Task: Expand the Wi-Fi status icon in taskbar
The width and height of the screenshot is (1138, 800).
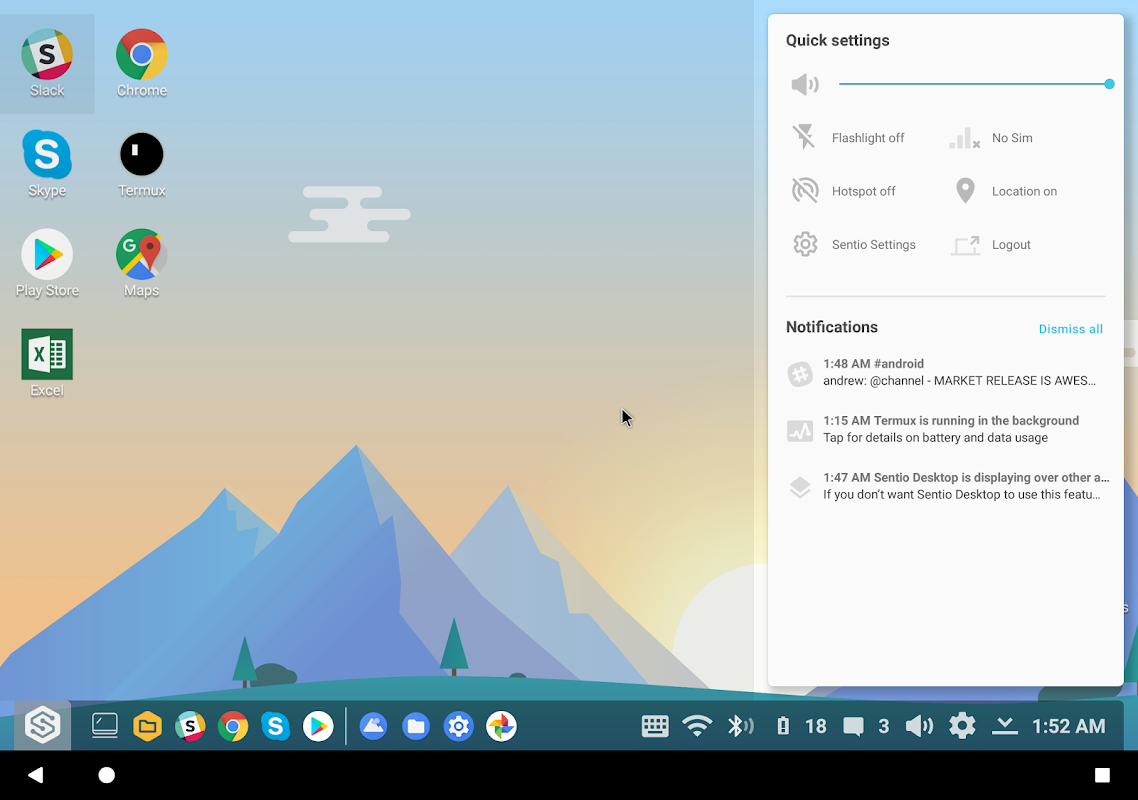Action: [x=698, y=726]
